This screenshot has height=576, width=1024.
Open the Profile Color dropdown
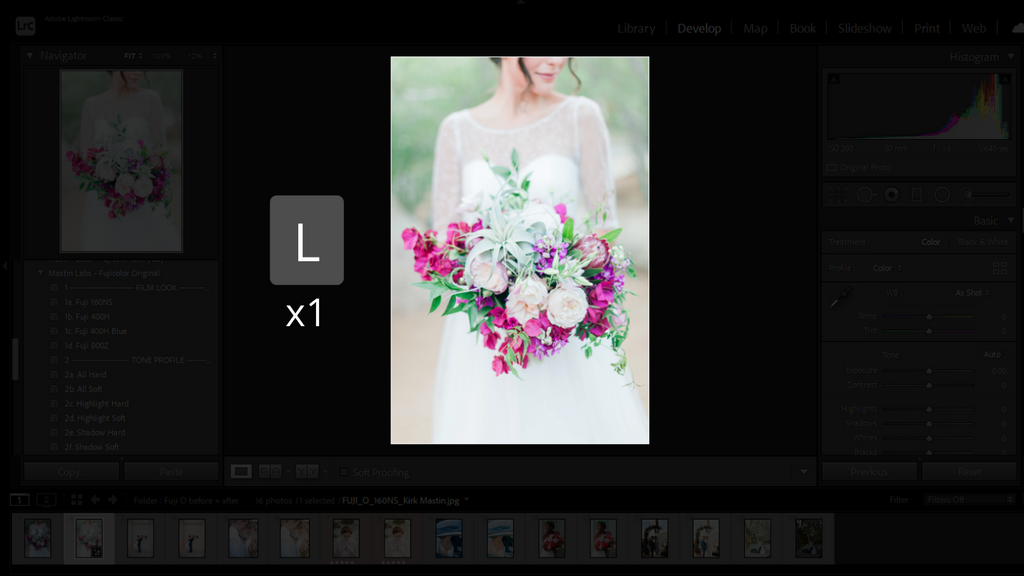[887, 268]
